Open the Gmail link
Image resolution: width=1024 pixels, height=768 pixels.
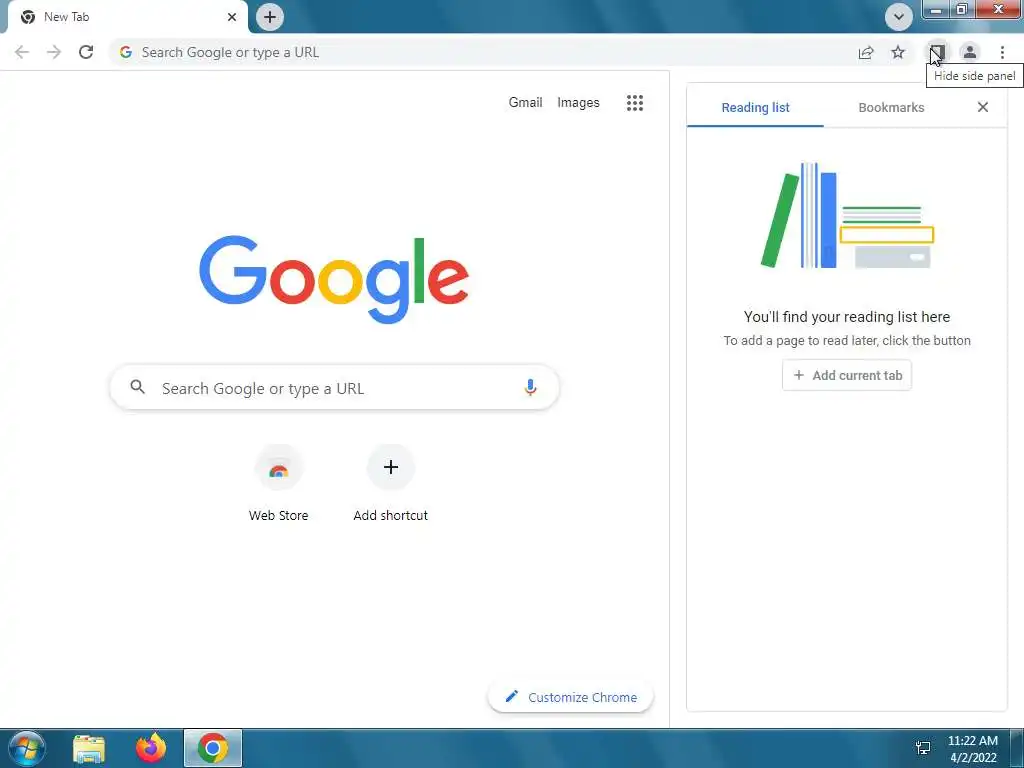(x=526, y=103)
